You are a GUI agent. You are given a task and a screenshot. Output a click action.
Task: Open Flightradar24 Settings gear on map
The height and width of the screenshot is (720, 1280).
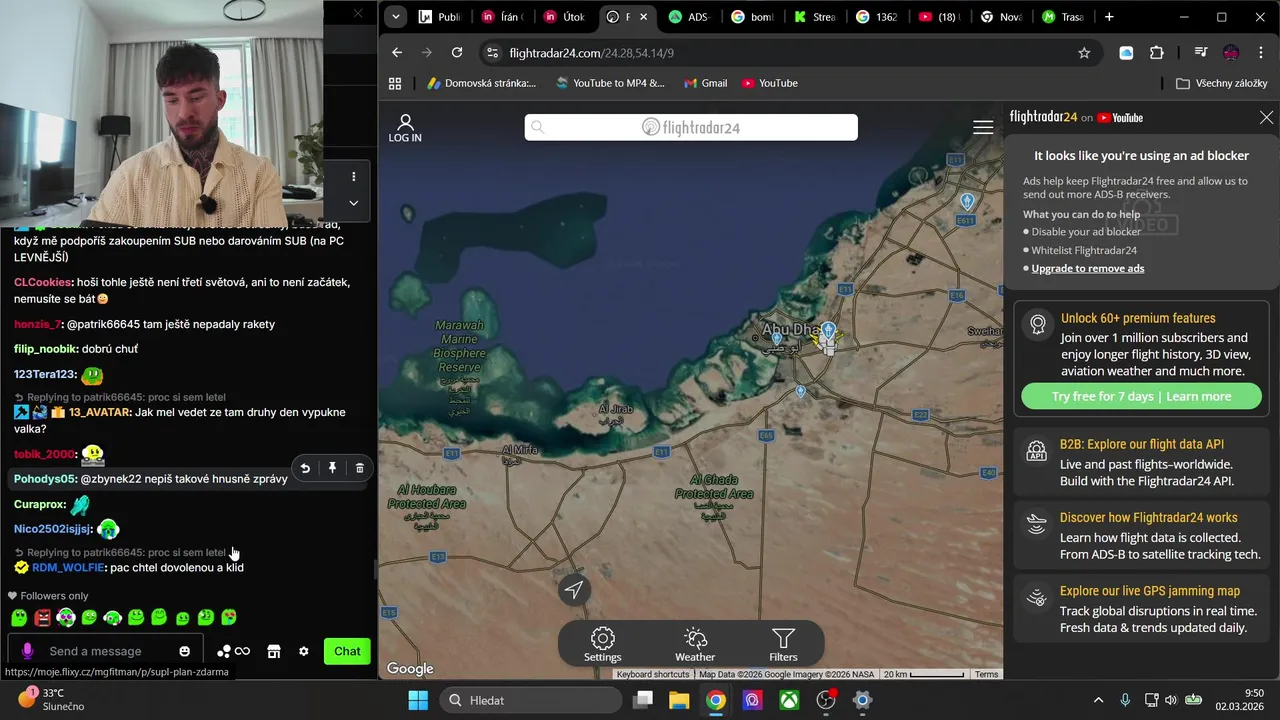click(602, 645)
